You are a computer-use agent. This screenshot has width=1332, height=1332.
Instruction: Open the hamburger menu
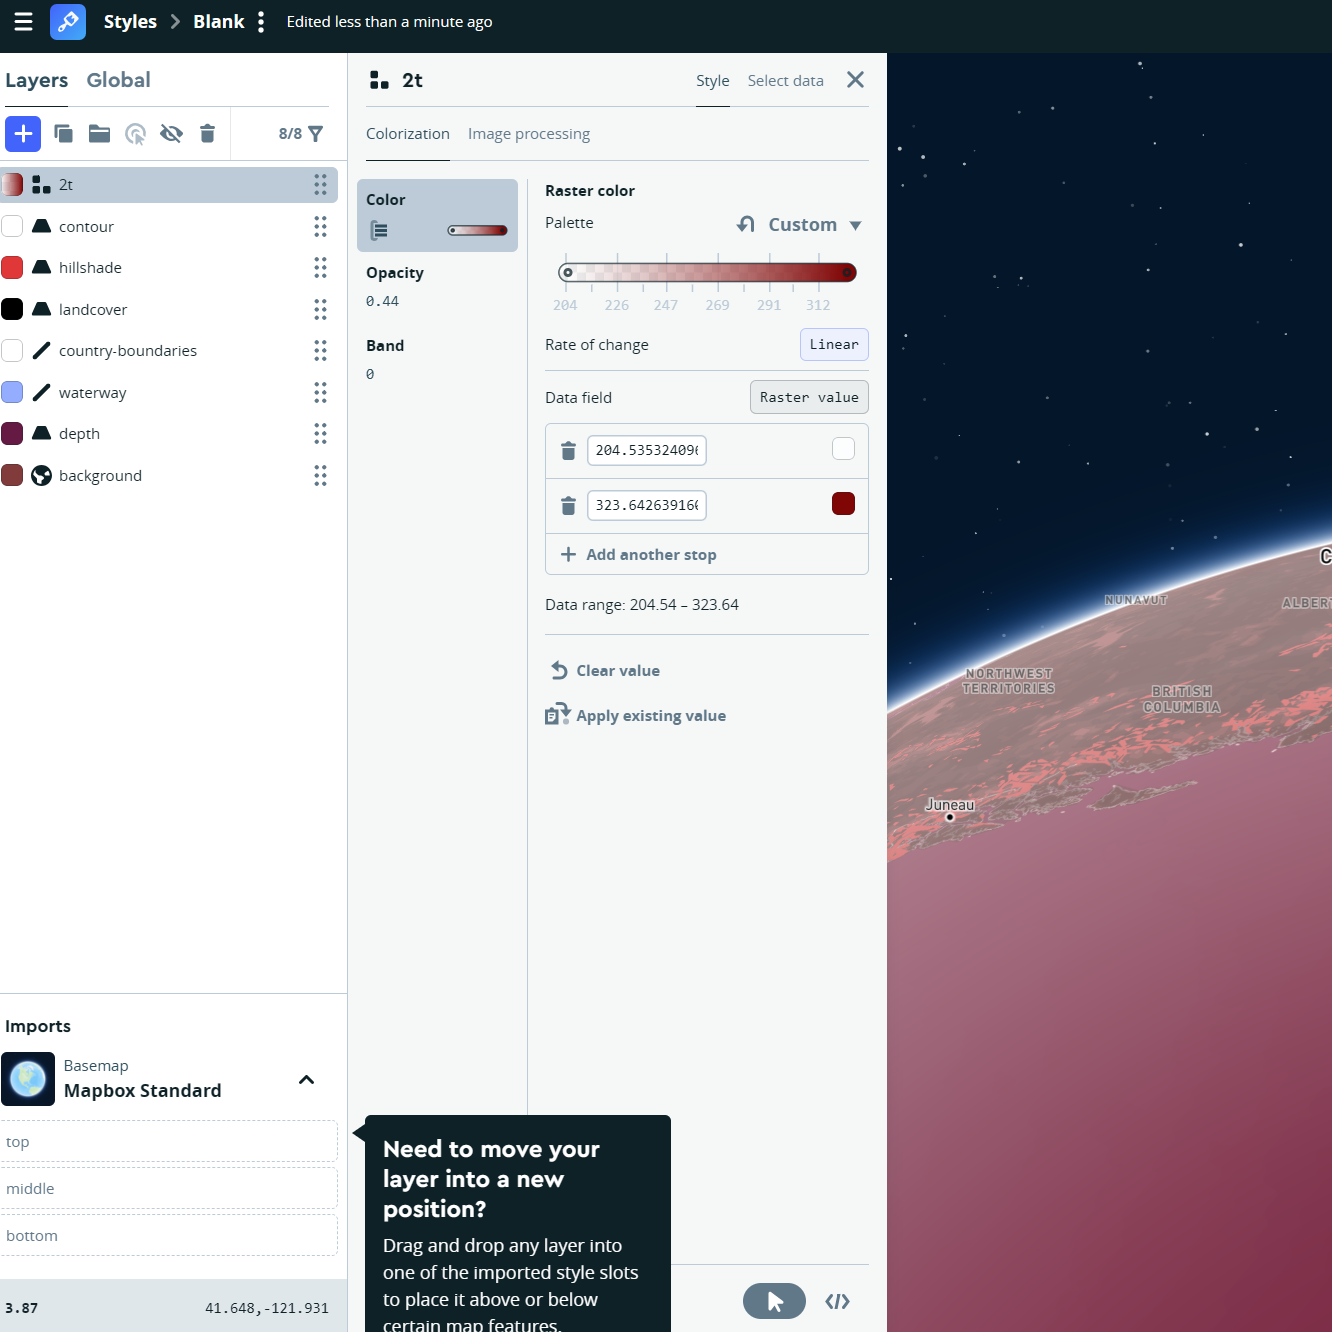tap(22, 22)
